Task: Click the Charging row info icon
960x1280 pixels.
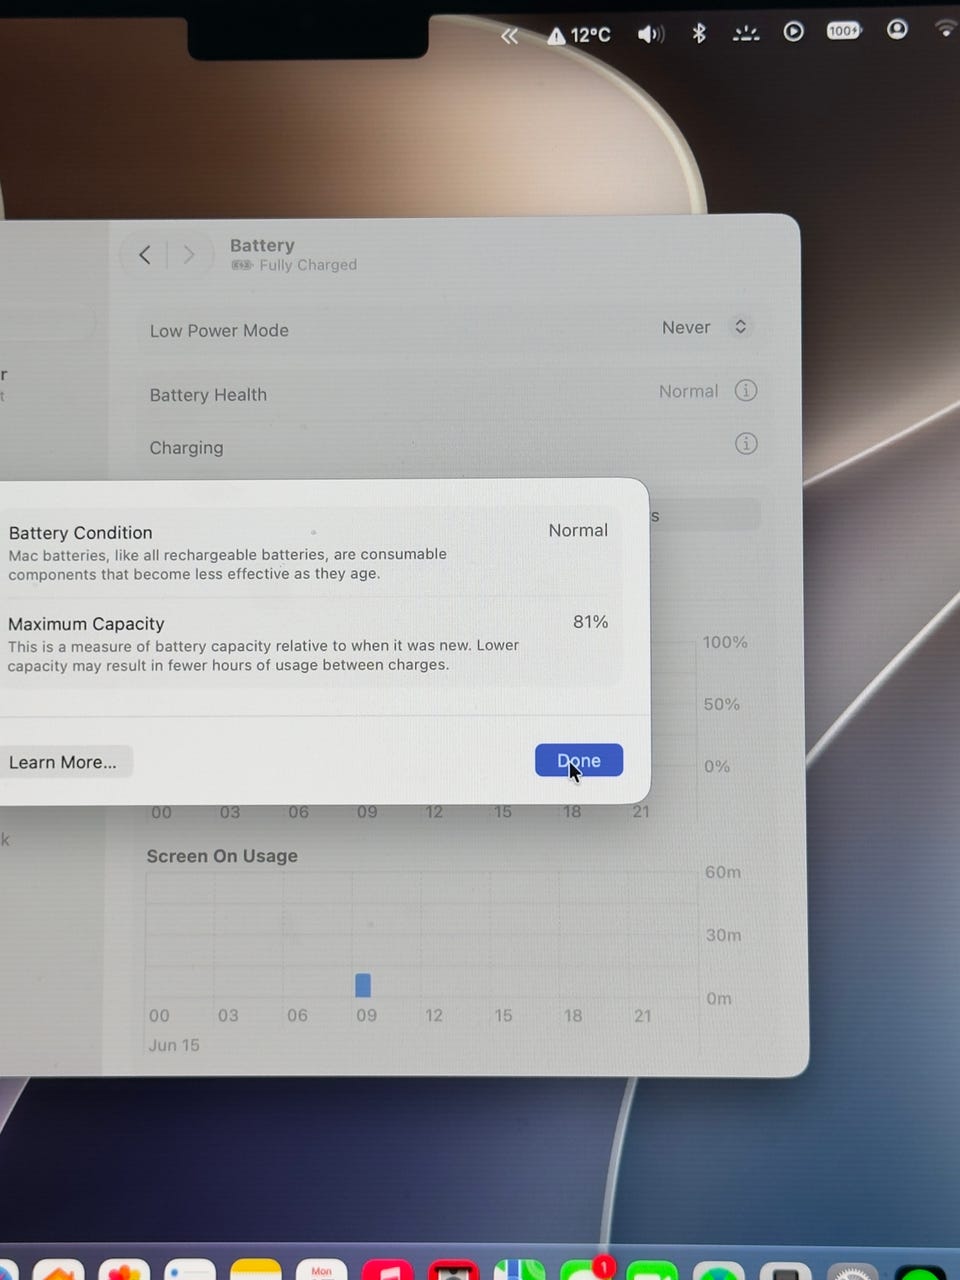Action: pos(746,443)
